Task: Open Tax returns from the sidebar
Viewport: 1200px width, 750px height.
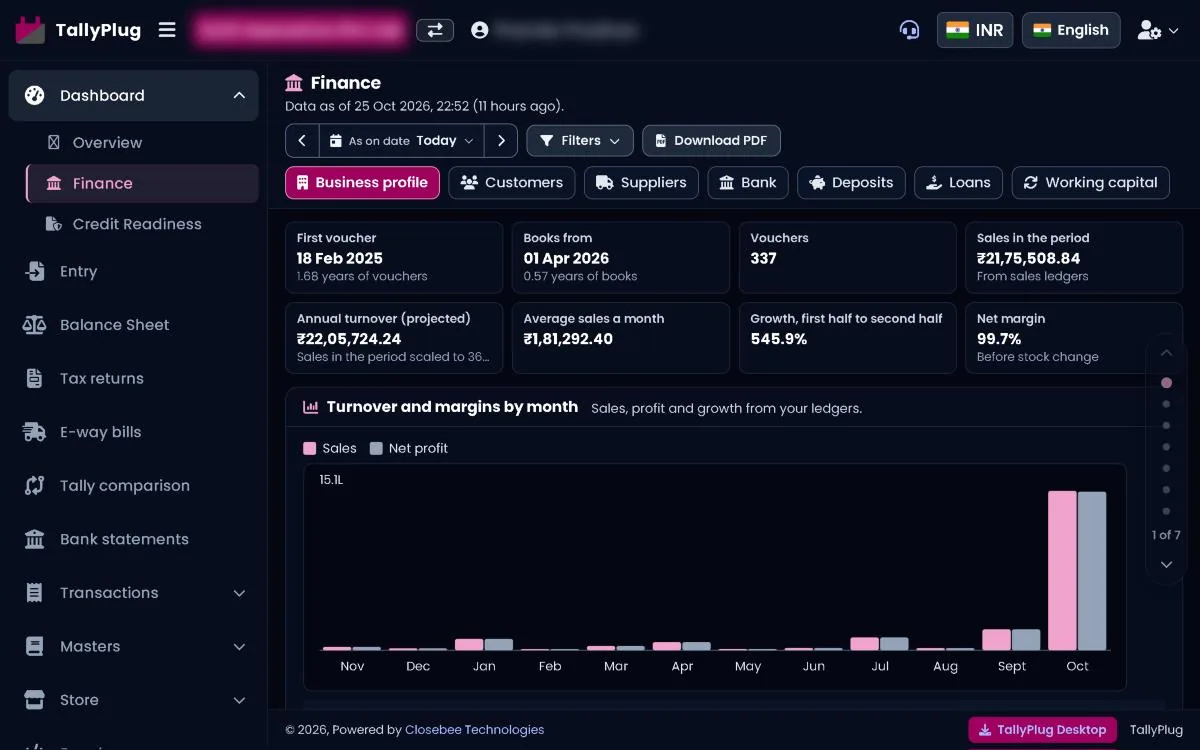Action: click(134, 378)
